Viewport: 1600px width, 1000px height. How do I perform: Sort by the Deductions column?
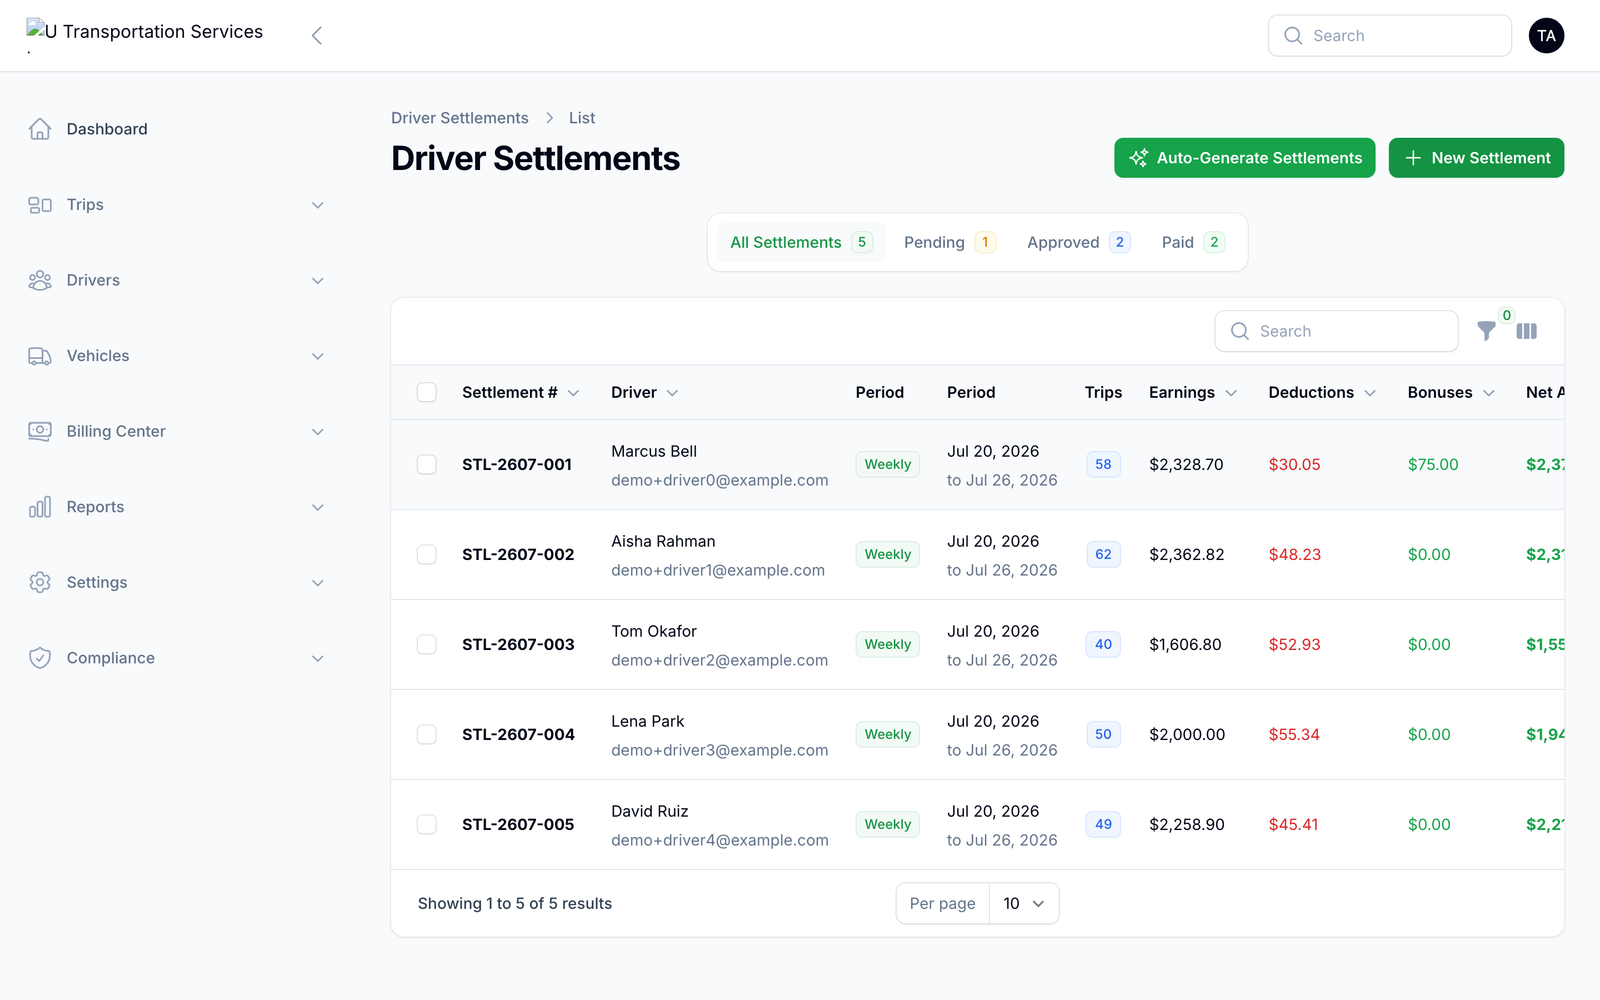tap(1322, 392)
